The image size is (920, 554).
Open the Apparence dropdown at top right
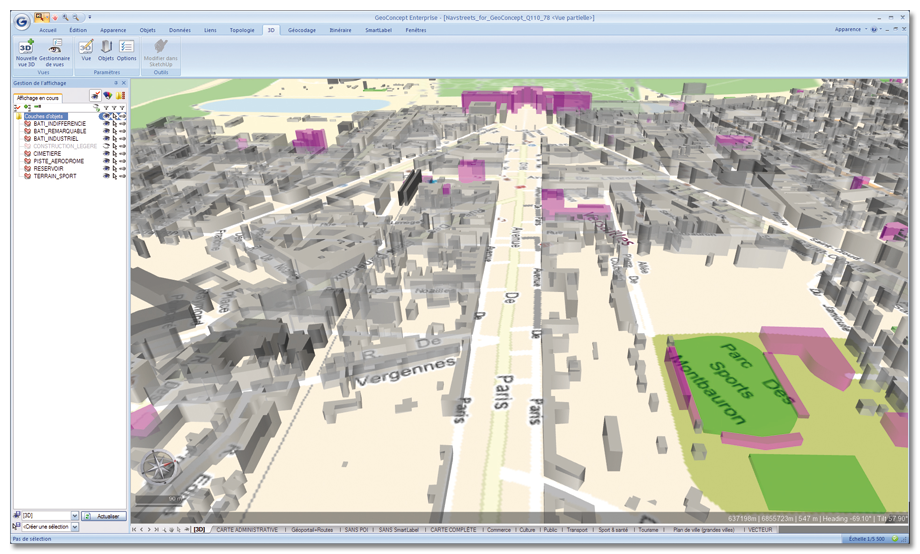click(x=850, y=30)
